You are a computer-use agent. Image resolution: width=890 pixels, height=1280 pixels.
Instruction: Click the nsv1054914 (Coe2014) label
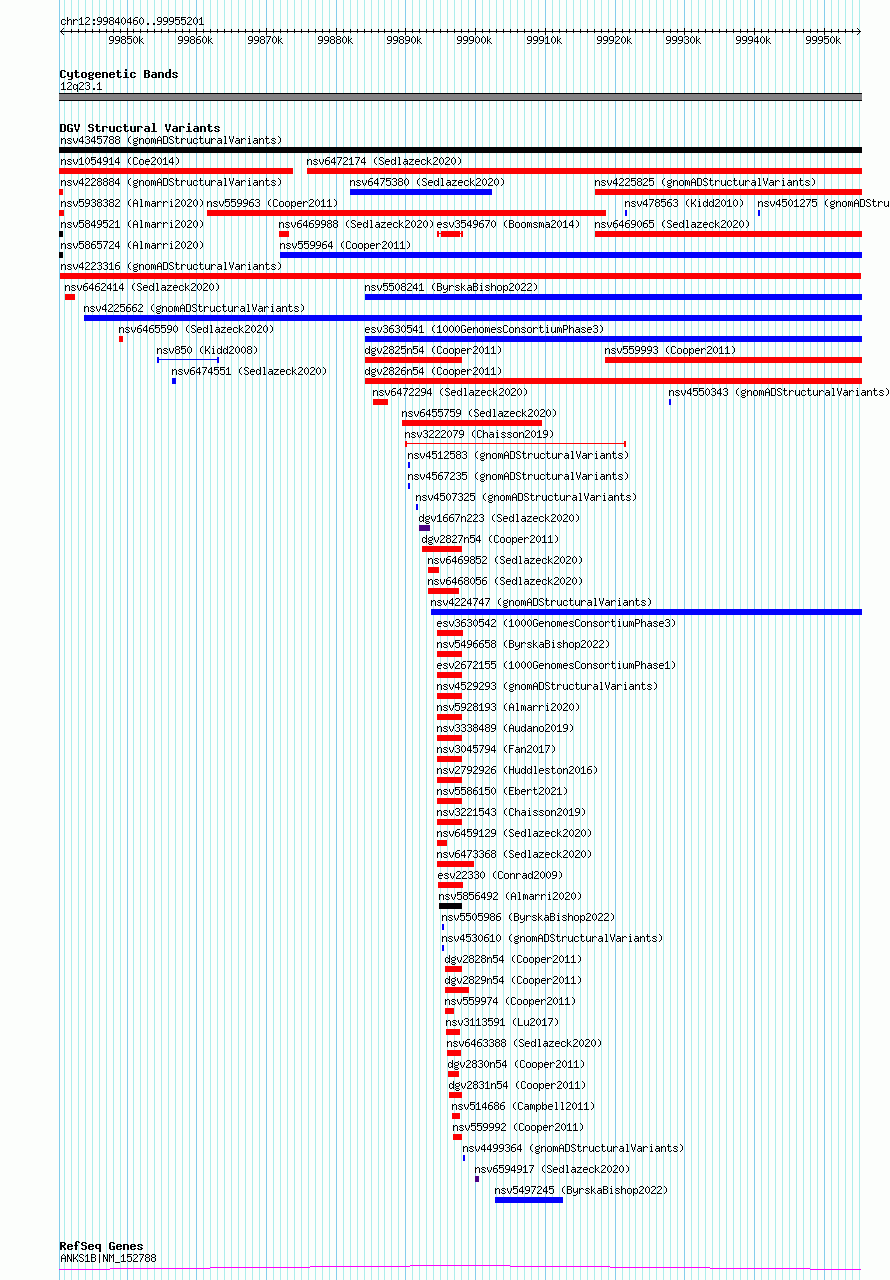119,161
